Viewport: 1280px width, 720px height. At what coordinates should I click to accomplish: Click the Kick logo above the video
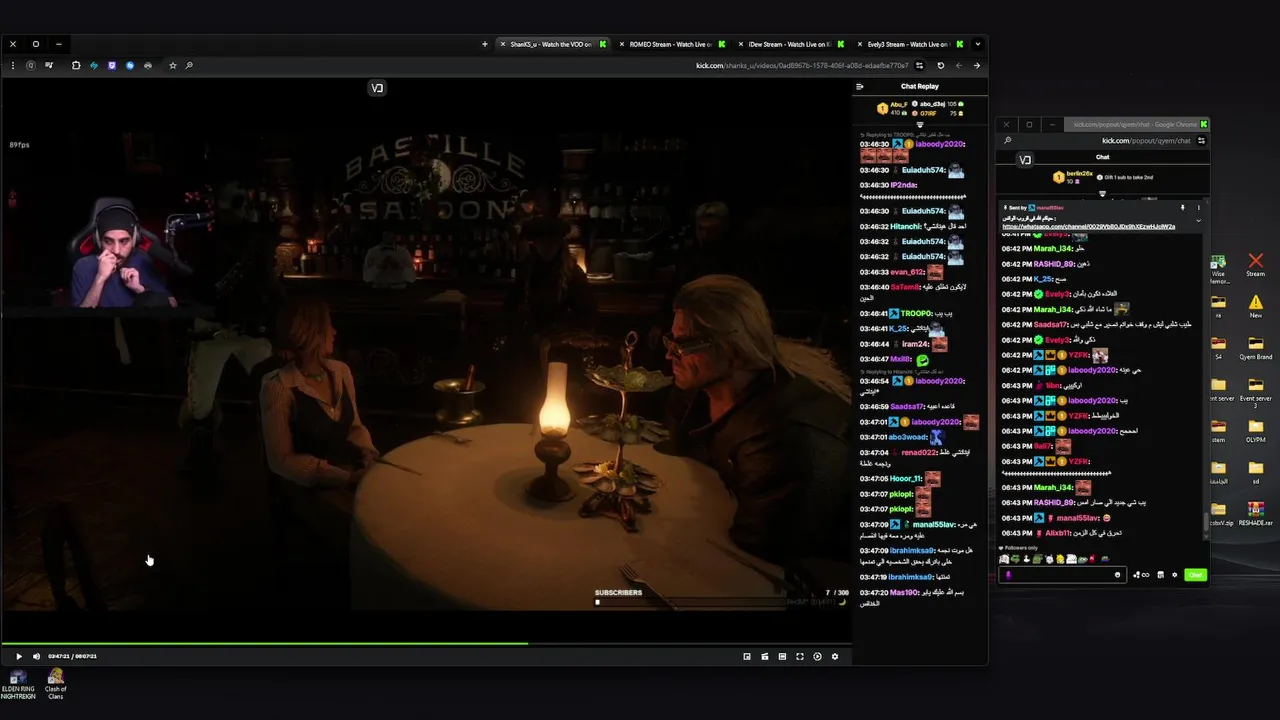377,88
